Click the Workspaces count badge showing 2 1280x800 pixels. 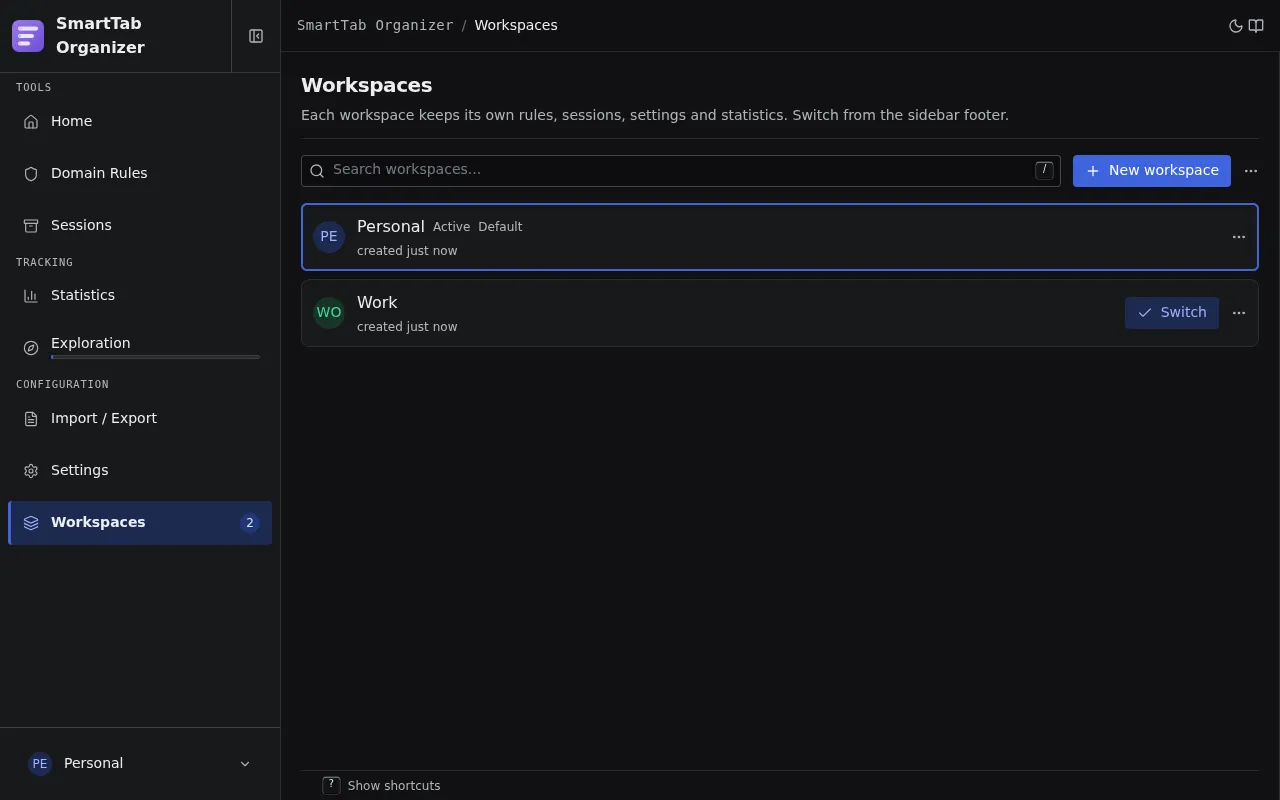click(x=250, y=523)
